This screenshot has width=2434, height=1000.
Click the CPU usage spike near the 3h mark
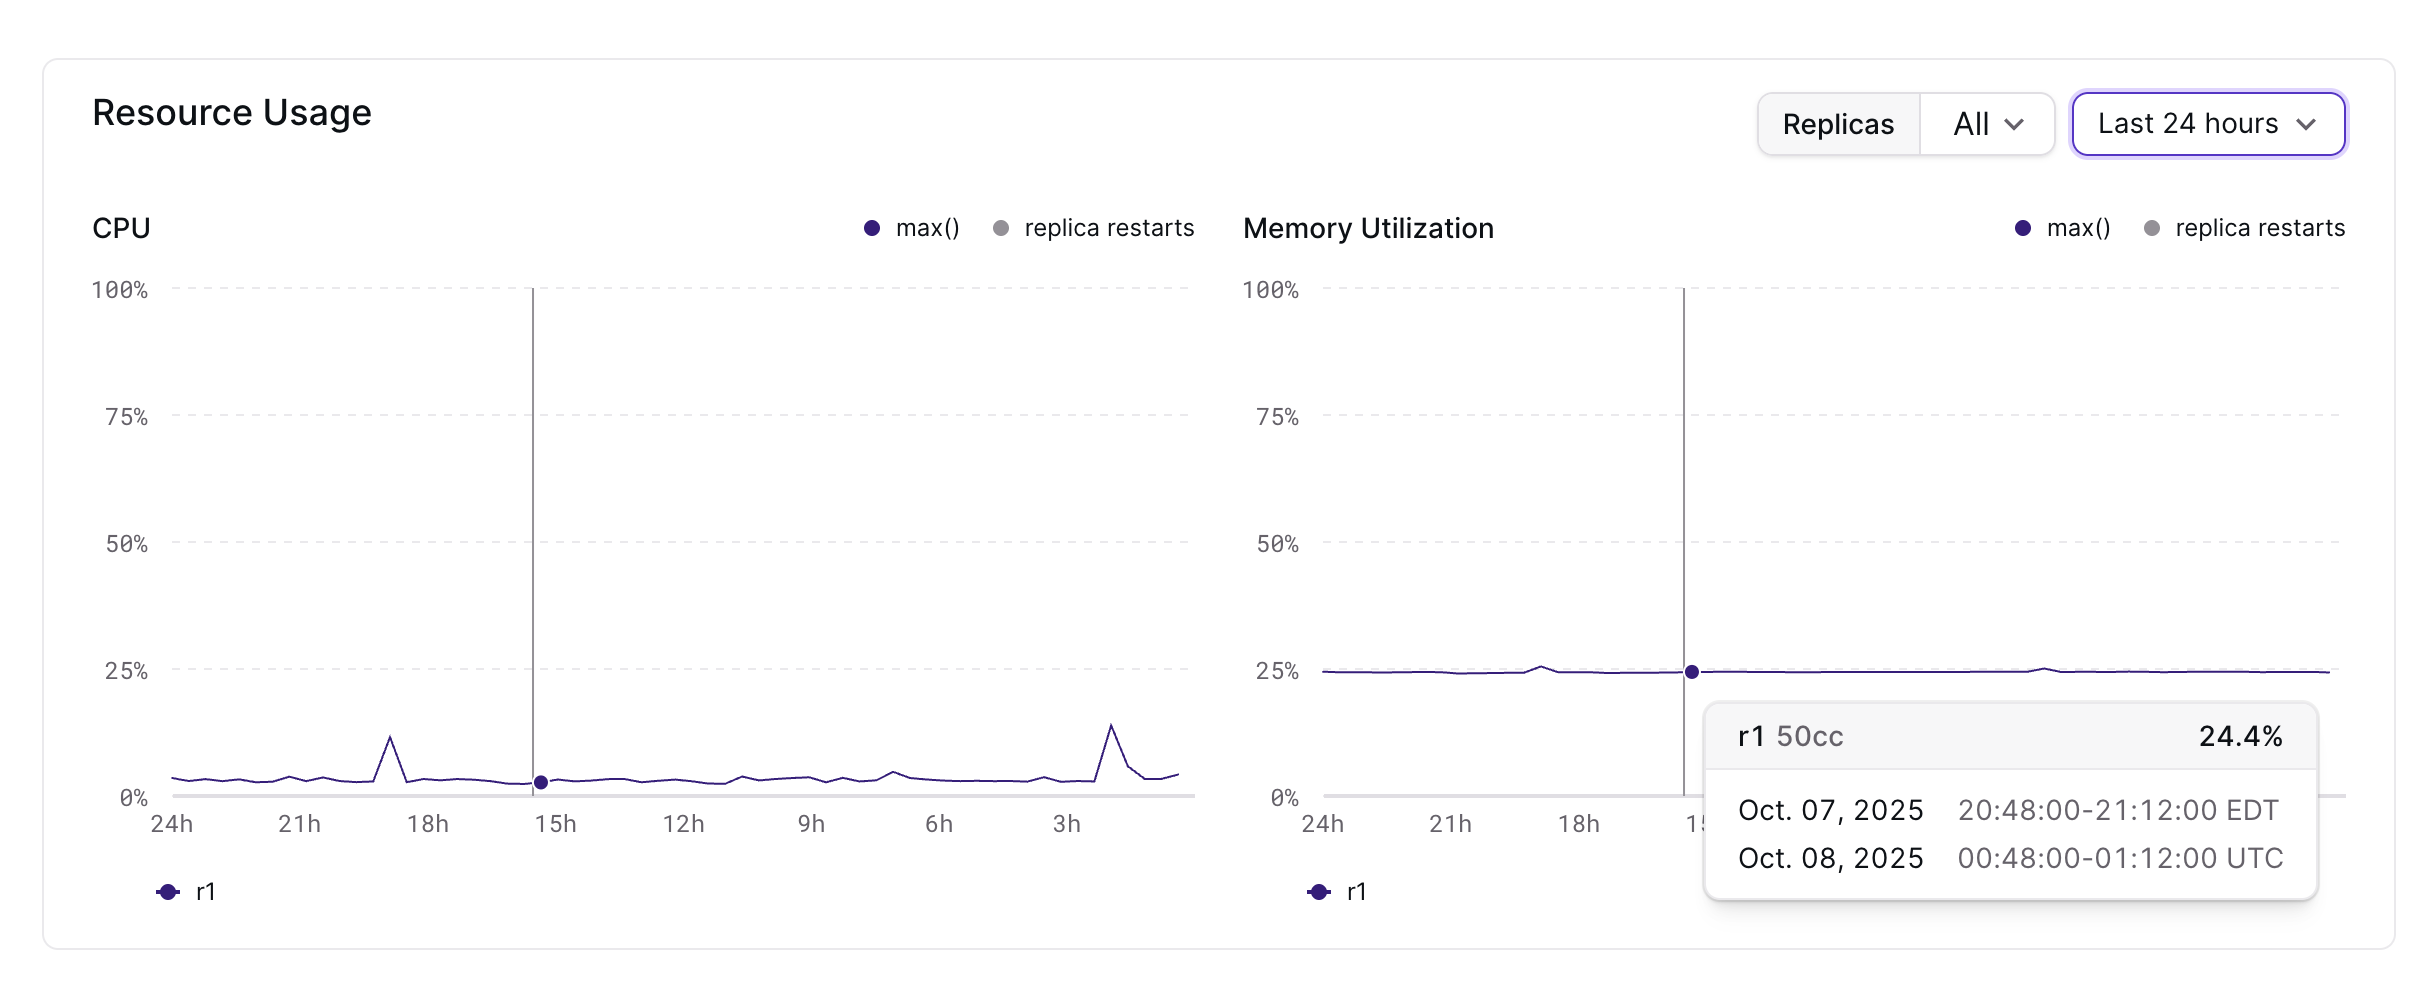pyautogui.click(x=1110, y=725)
